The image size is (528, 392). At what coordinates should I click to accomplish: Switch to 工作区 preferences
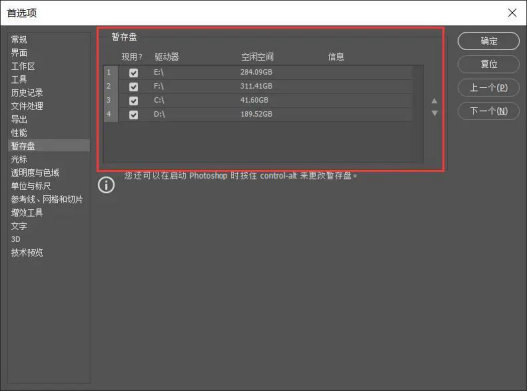click(23, 66)
